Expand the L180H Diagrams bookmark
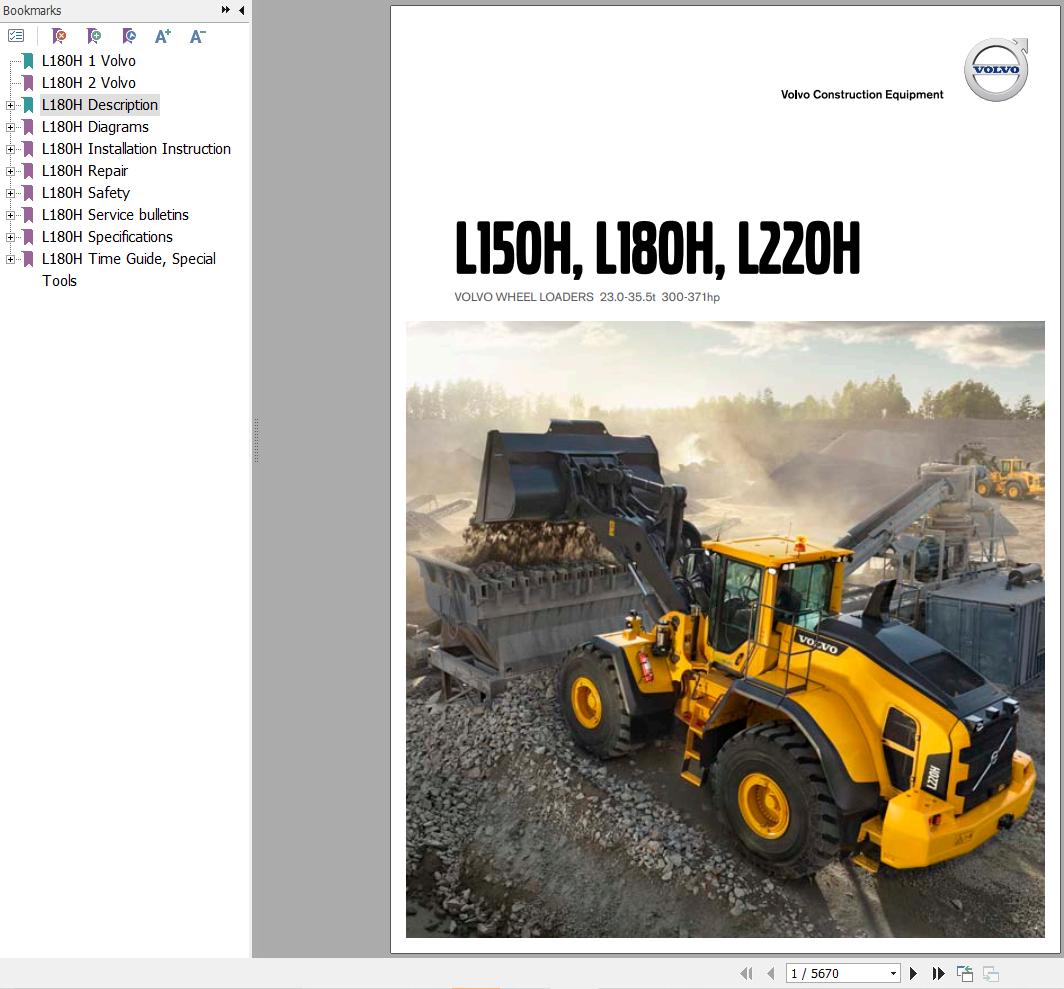The image size is (1064, 989). point(10,127)
